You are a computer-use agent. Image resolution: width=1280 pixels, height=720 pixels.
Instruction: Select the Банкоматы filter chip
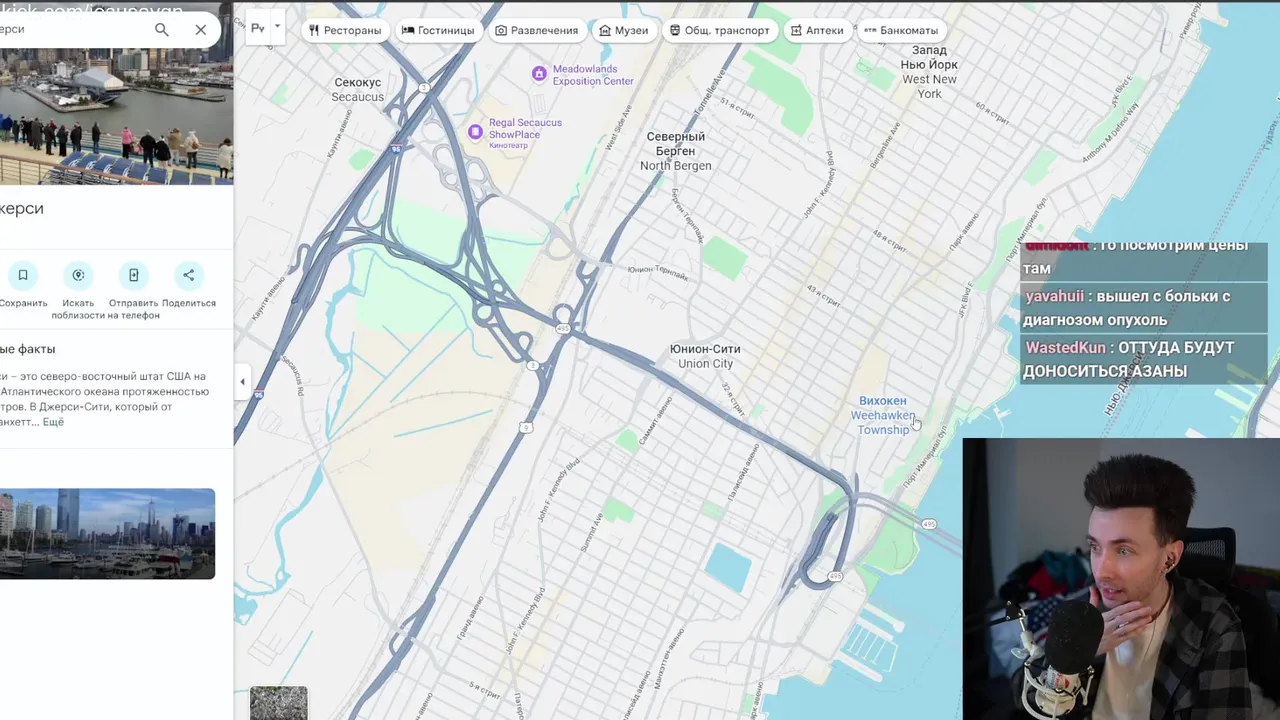[x=901, y=30]
